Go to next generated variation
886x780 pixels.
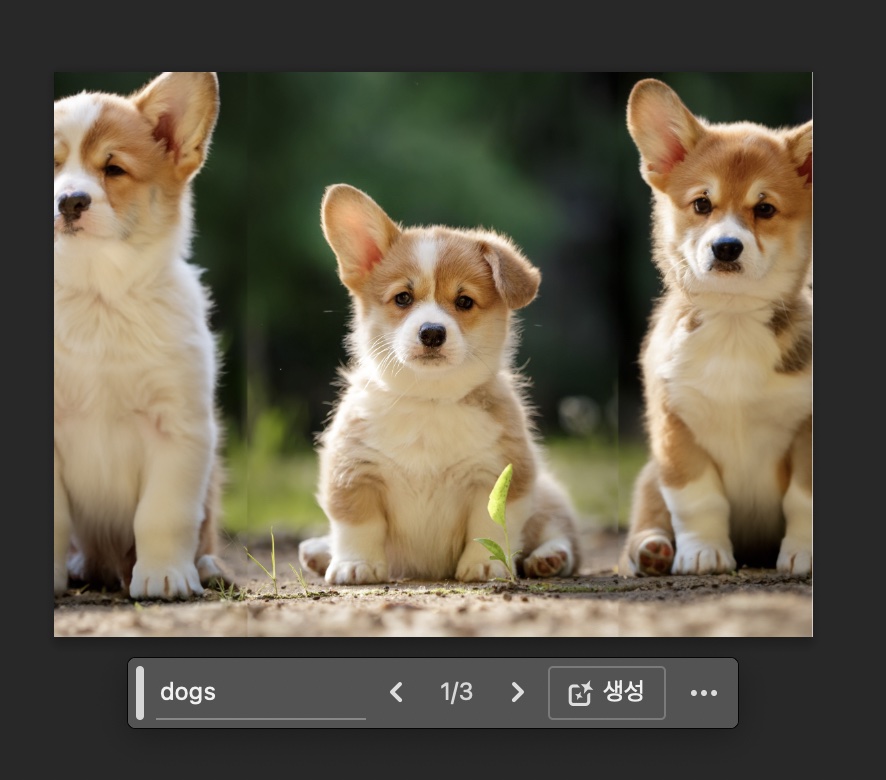(x=517, y=692)
